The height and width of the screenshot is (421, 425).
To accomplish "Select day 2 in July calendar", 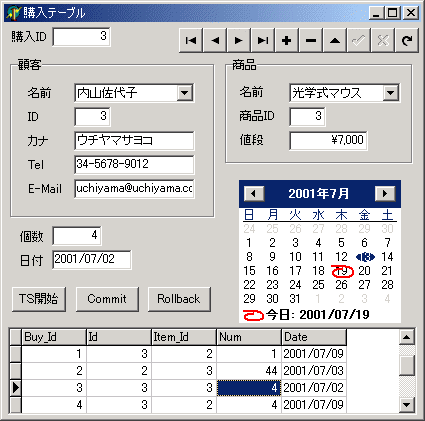I will click(x=272, y=243).
